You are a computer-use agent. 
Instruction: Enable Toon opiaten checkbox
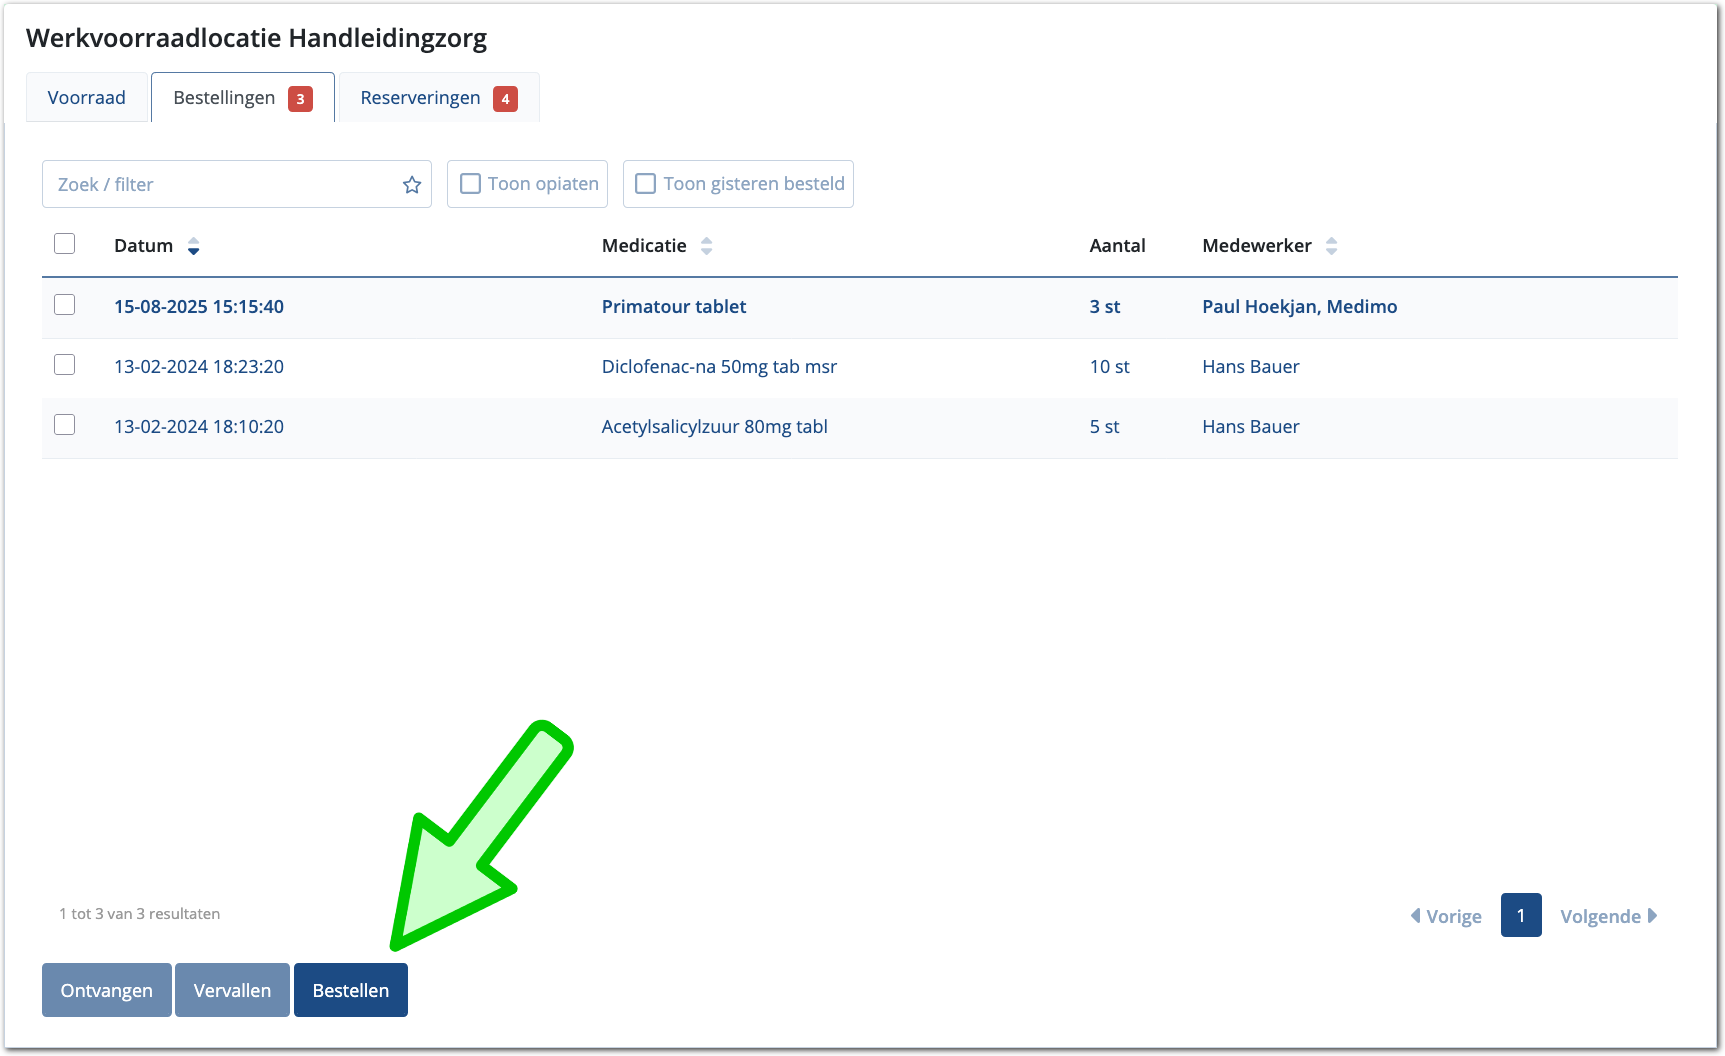pos(470,184)
